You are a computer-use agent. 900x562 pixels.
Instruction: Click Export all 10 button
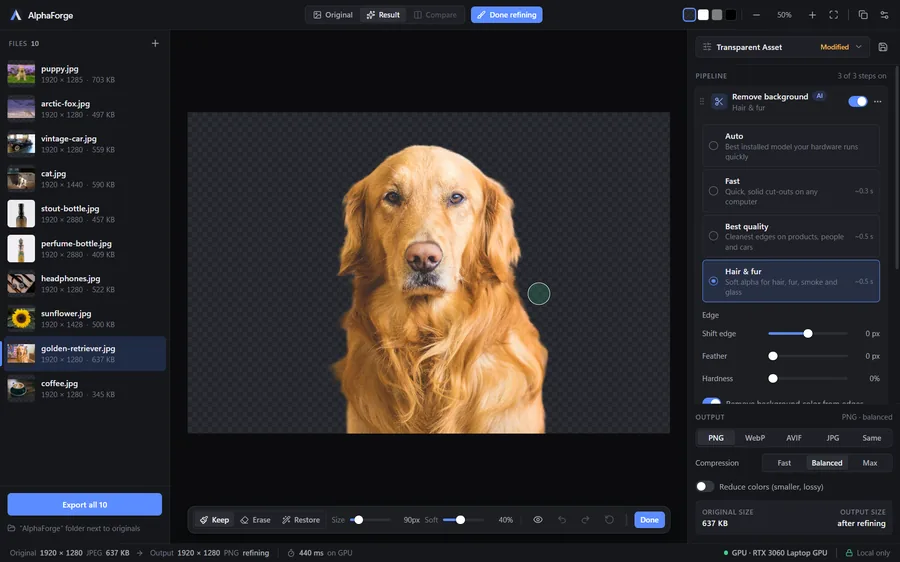[84, 505]
